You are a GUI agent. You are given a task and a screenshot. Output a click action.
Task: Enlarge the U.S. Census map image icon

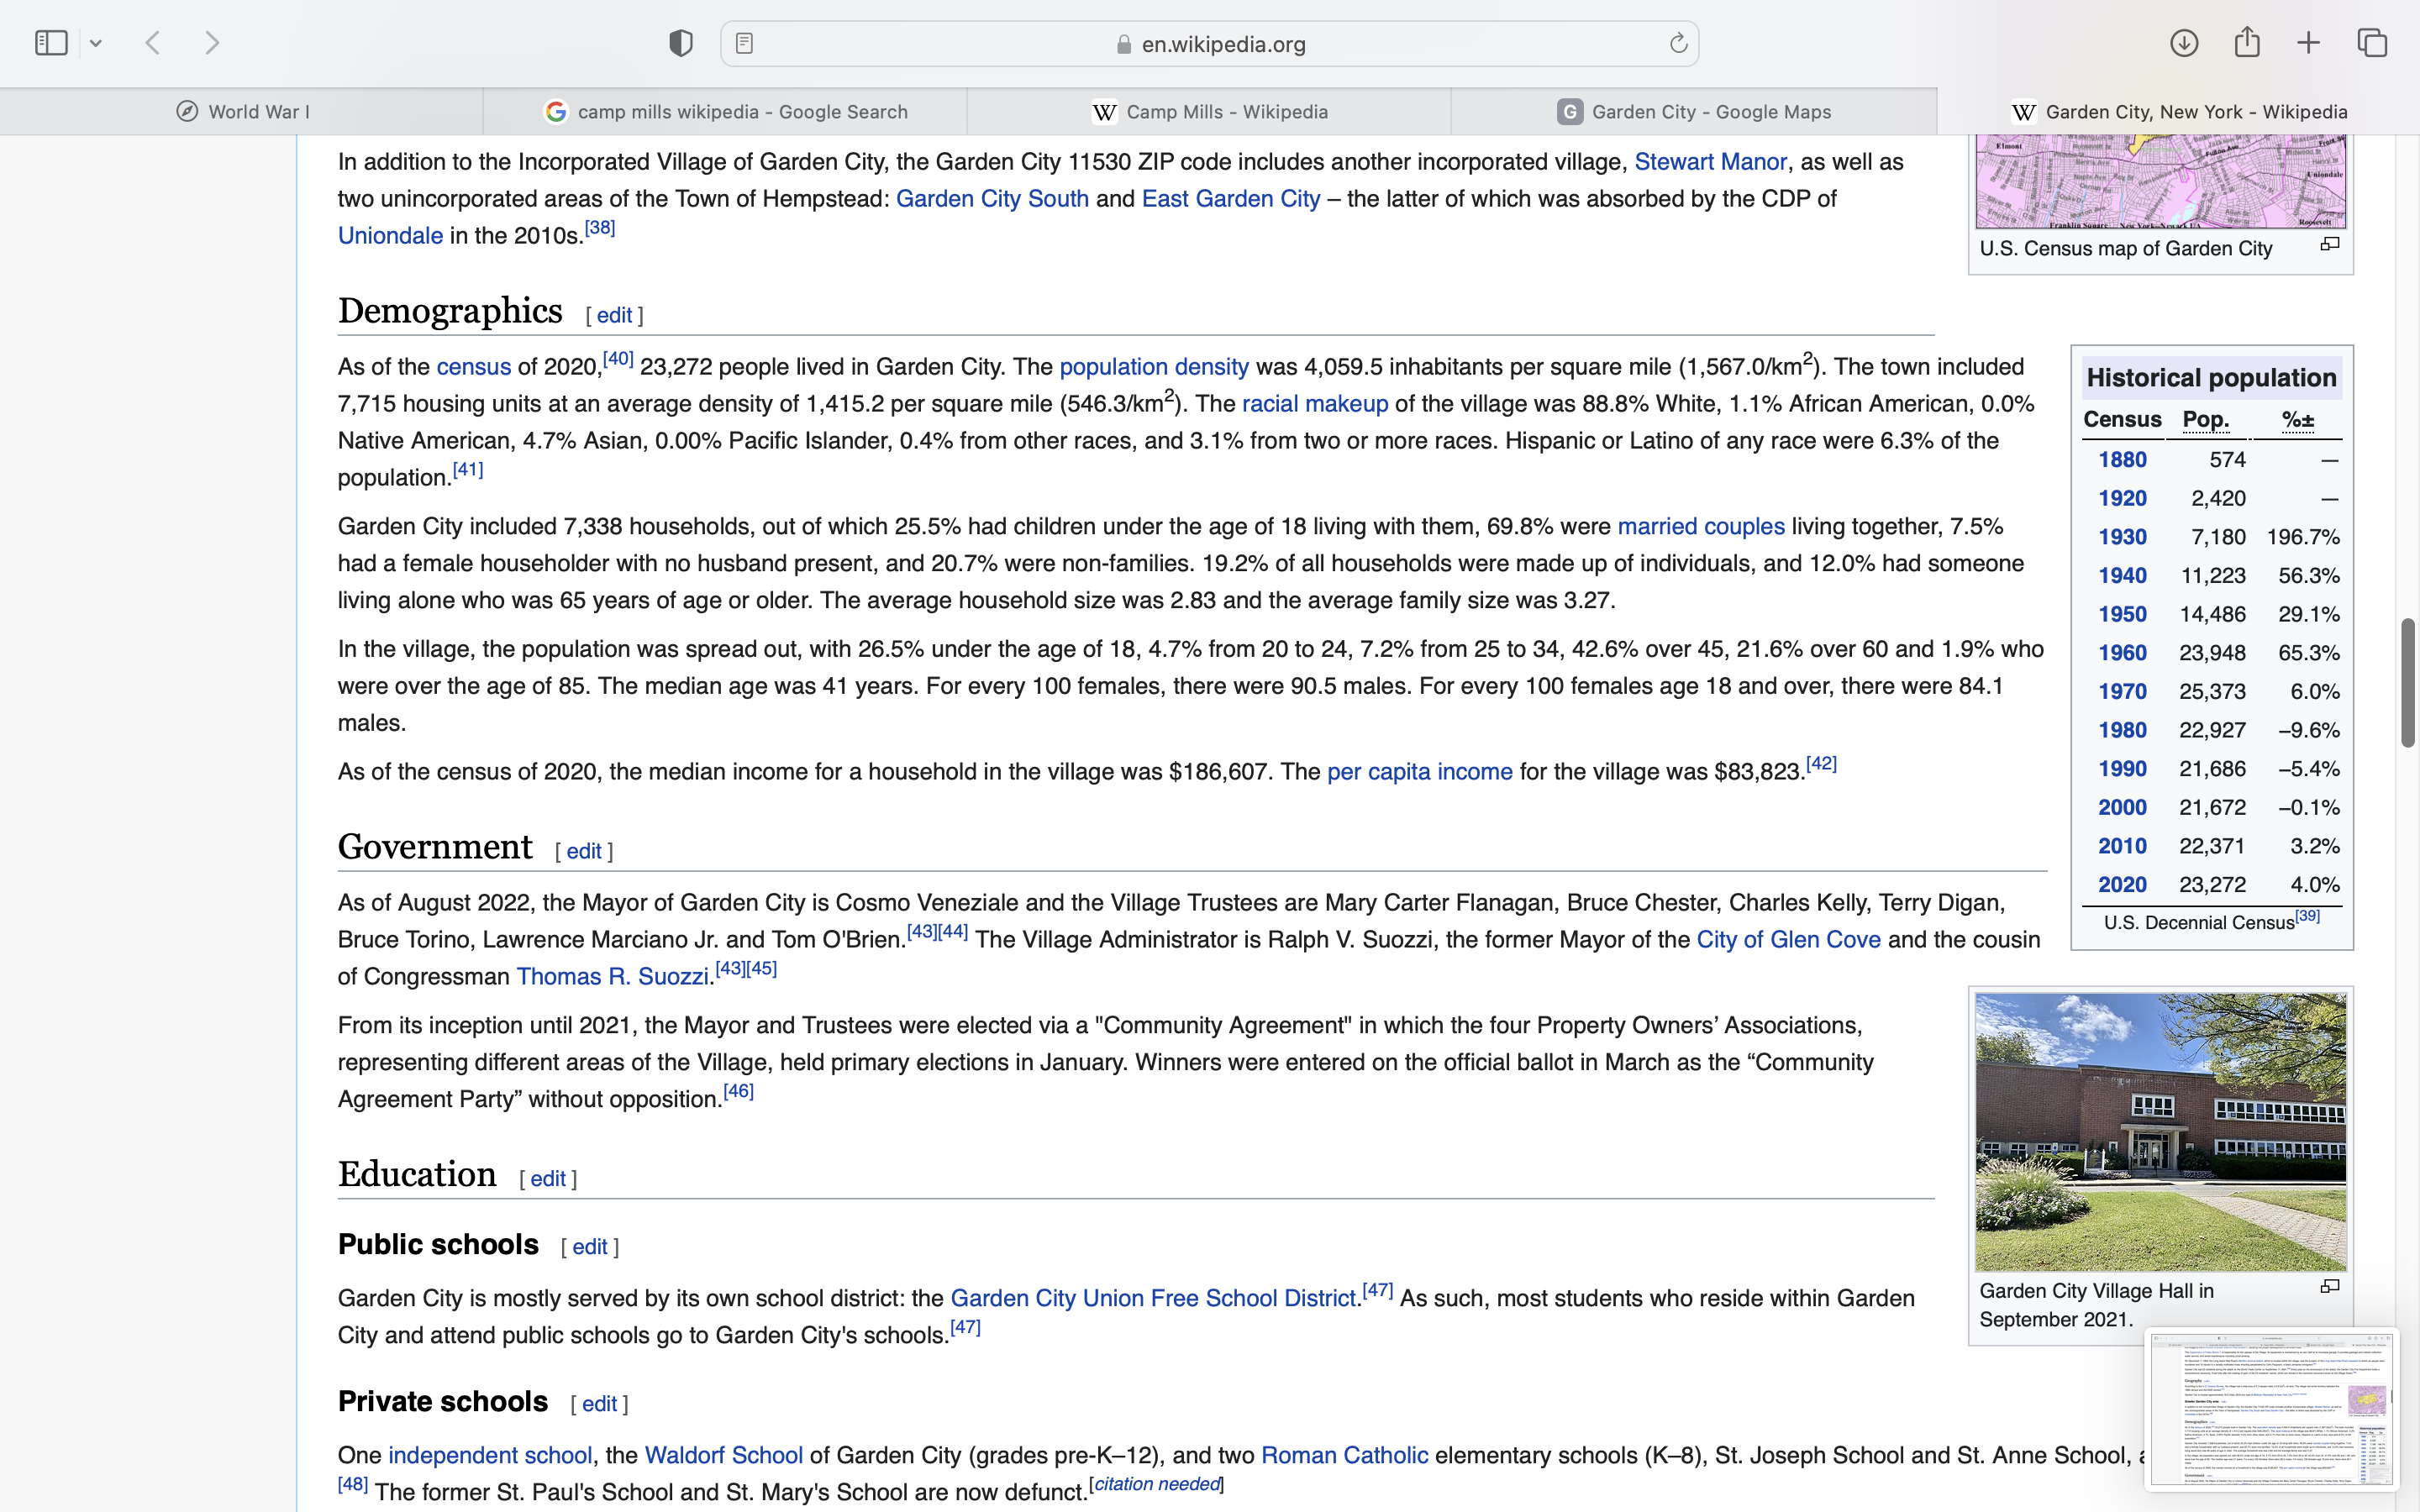[x=2329, y=244]
